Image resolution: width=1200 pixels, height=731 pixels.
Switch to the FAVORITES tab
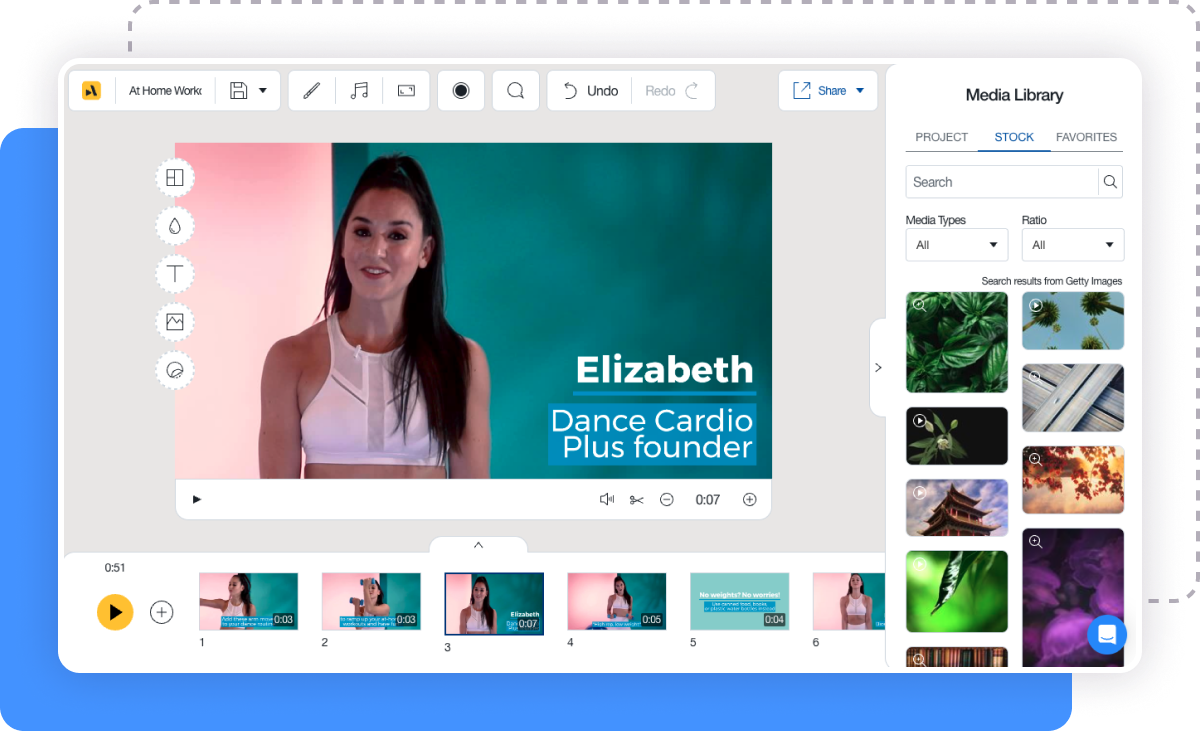(1087, 137)
